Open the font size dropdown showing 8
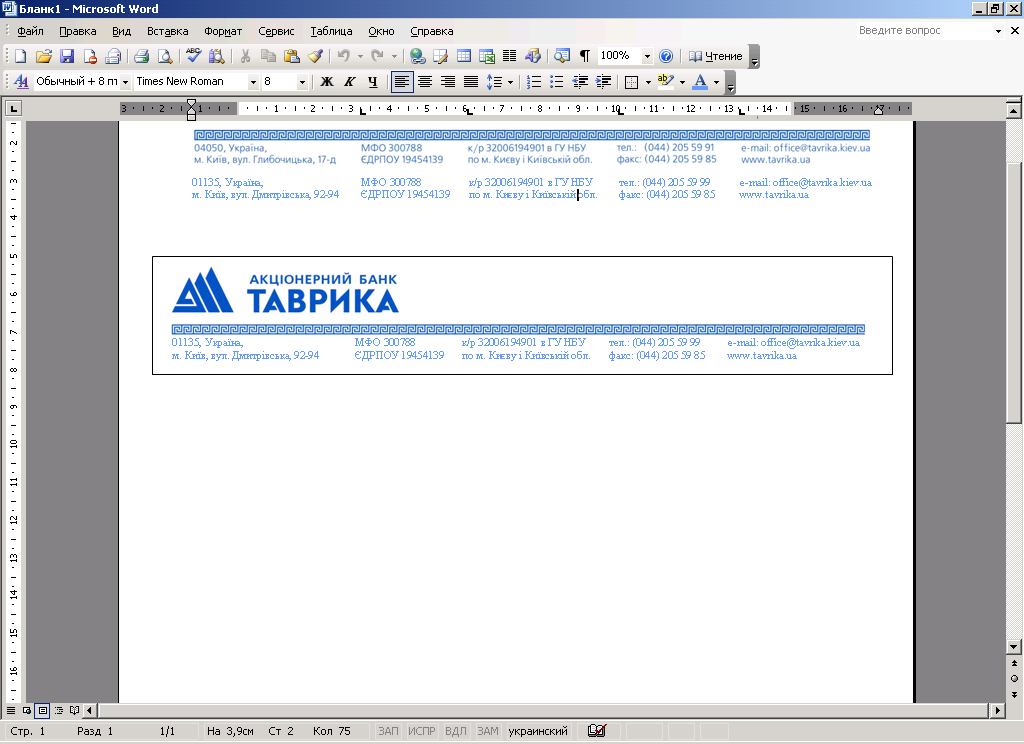 (302, 82)
